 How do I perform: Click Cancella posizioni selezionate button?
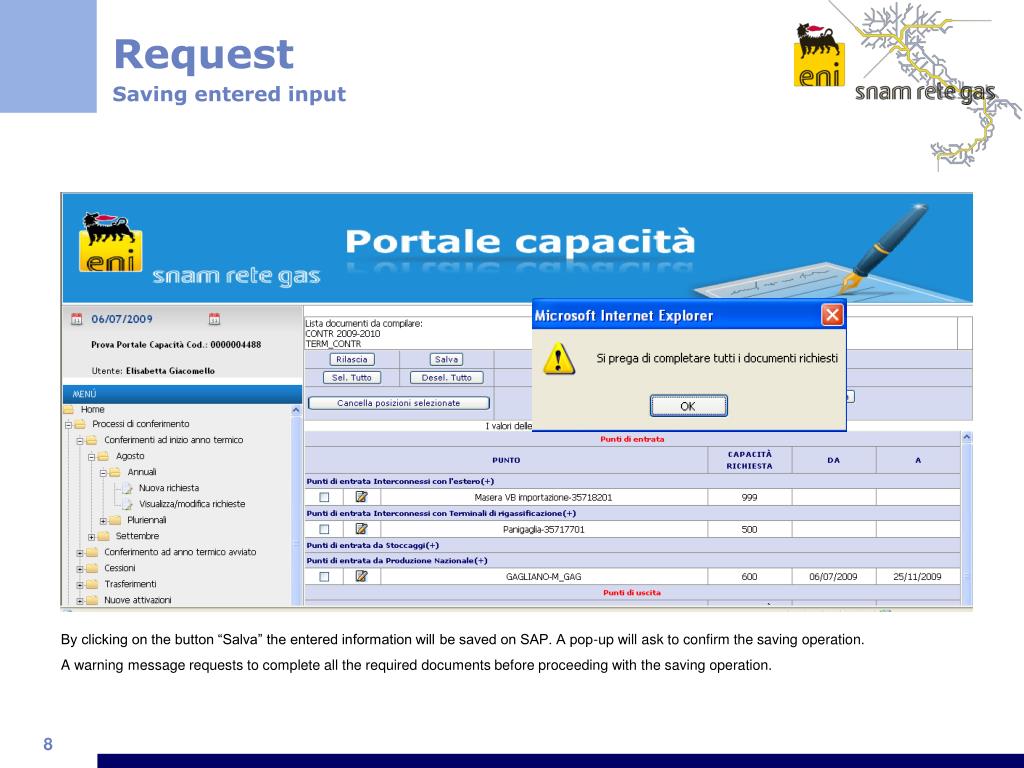point(398,403)
